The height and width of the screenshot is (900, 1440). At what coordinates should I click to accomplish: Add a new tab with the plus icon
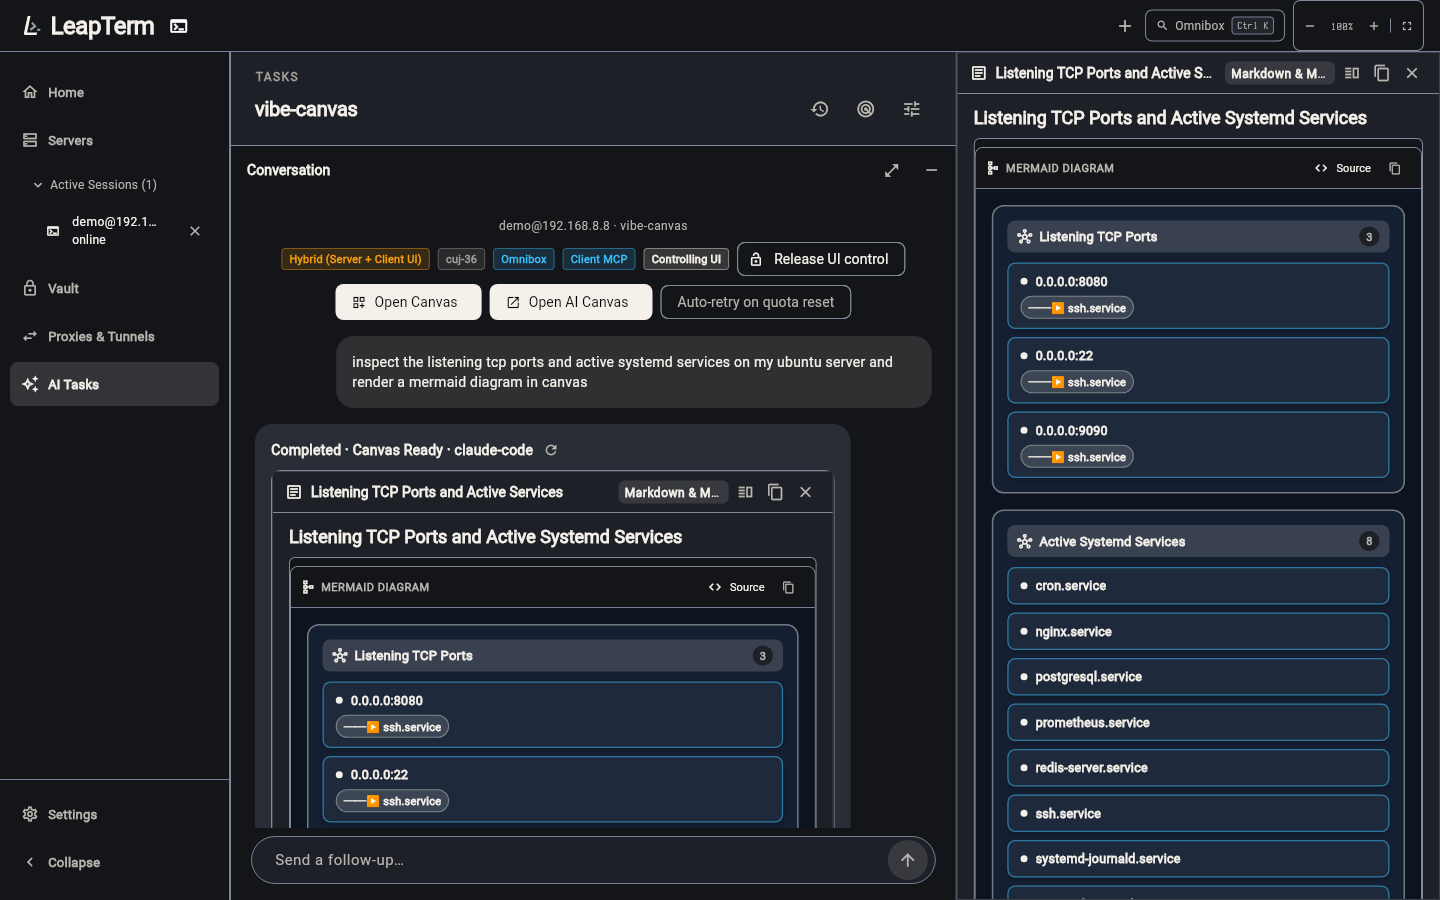point(1125,26)
